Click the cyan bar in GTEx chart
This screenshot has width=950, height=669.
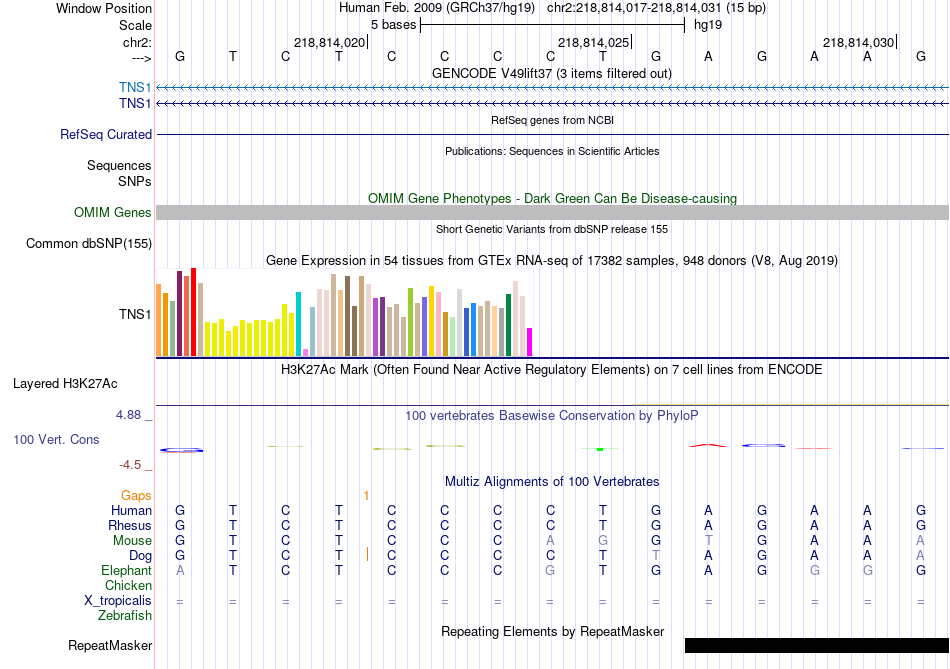[x=298, y=324]
